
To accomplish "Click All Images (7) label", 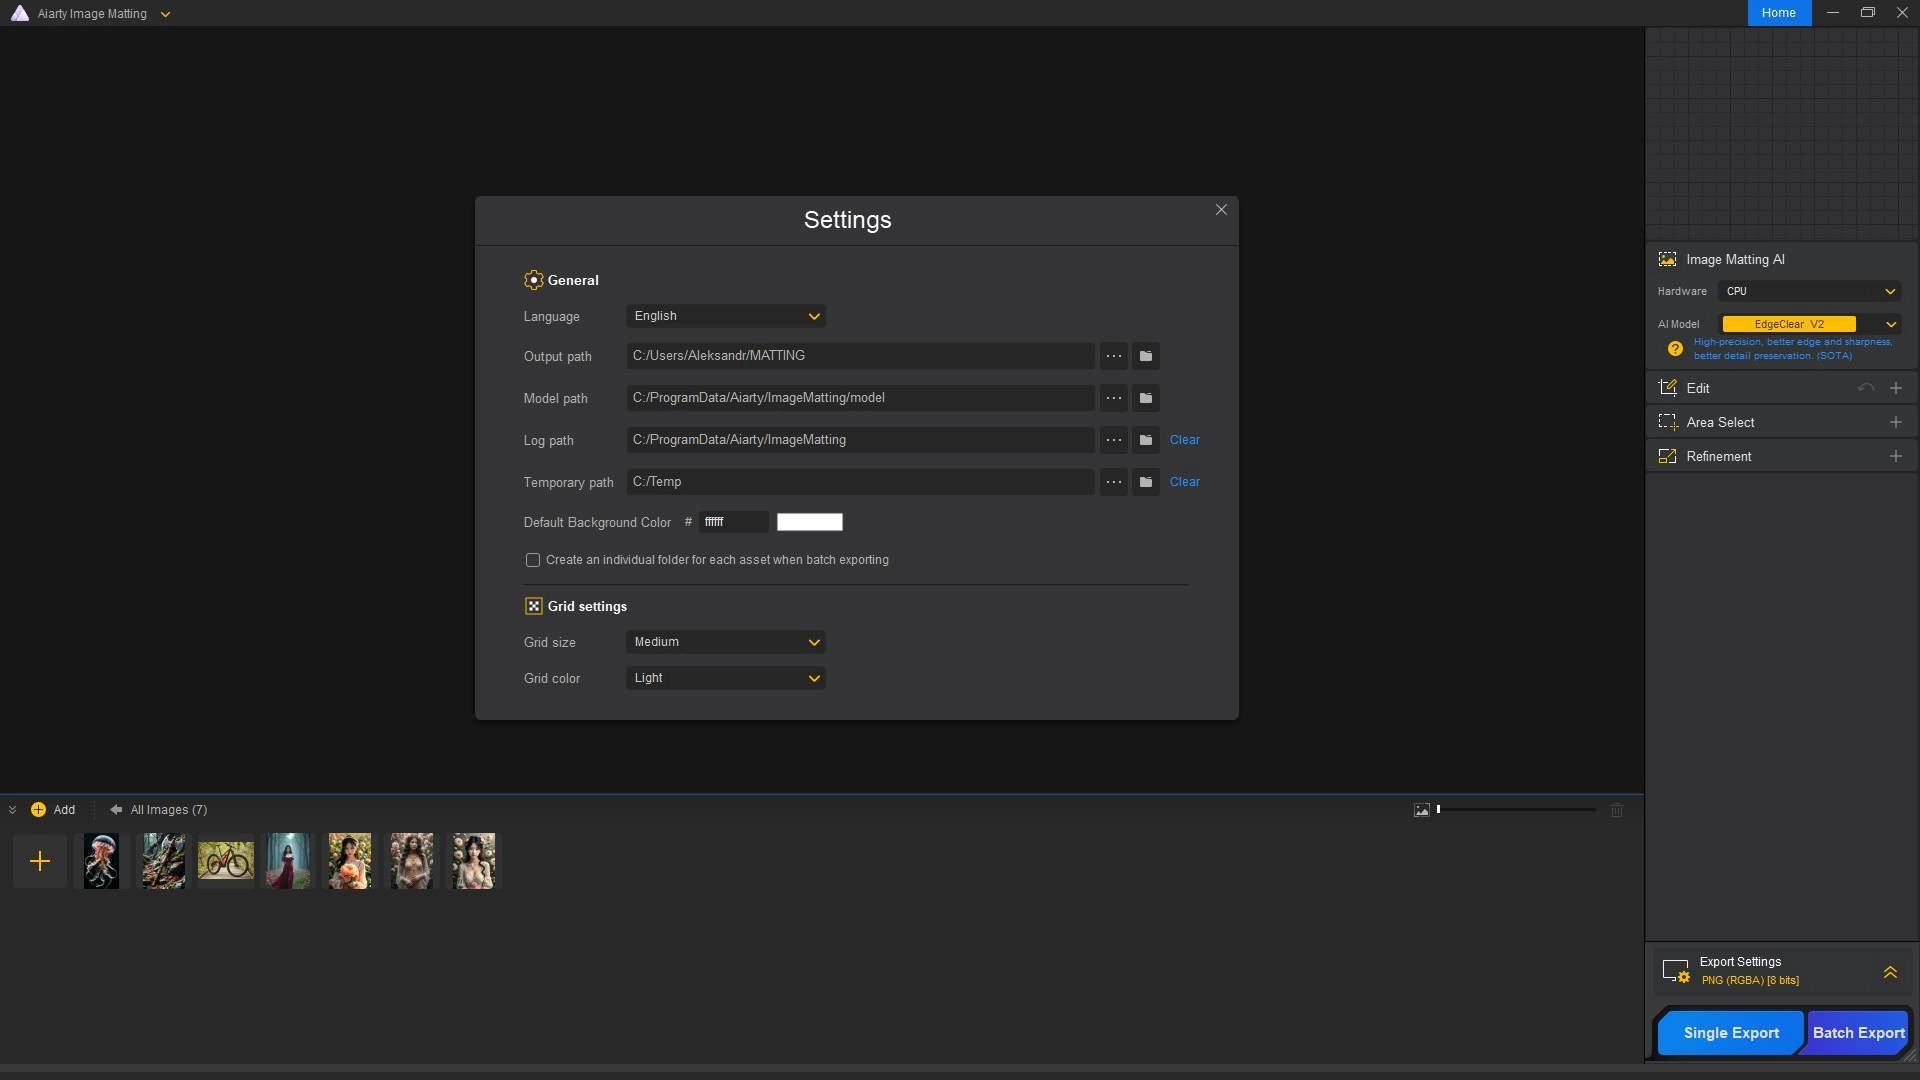I will point(169,810).
